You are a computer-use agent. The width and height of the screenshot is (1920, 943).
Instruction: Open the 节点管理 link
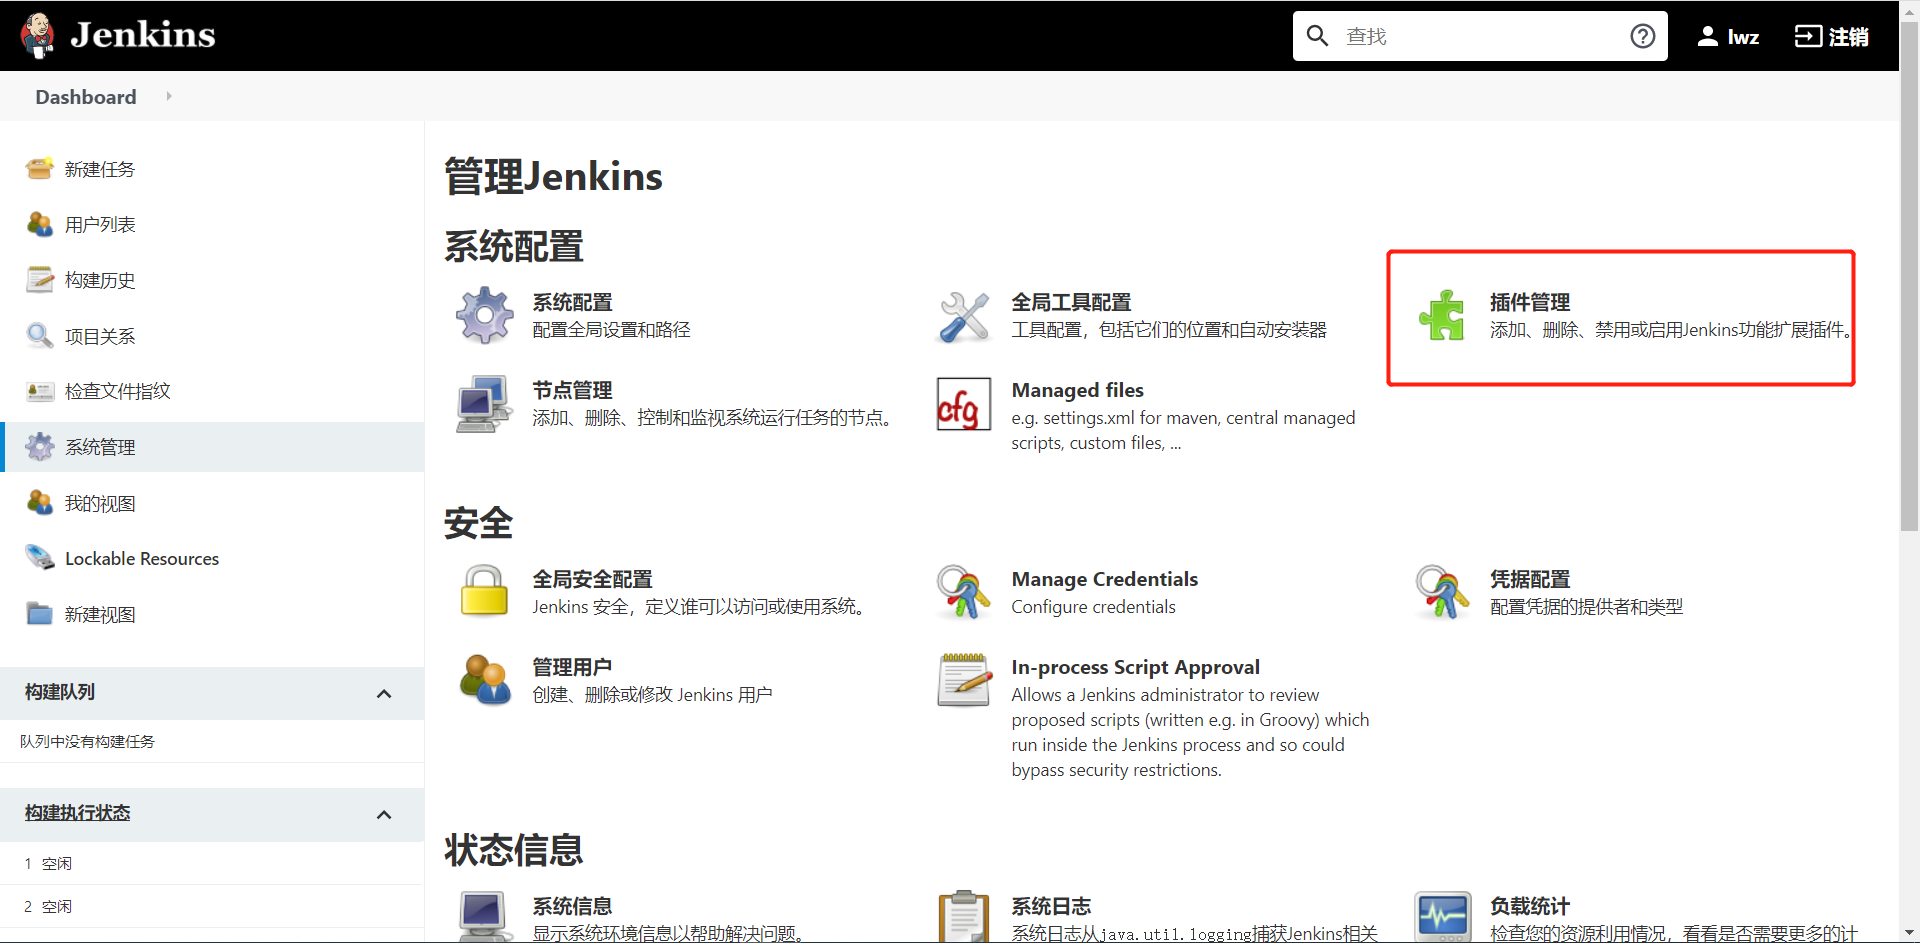572,390
